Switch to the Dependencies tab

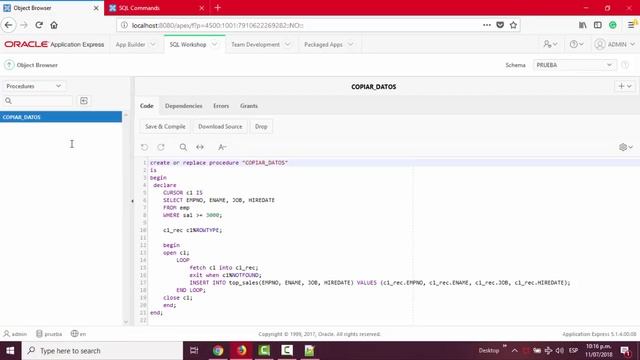tap(184, 106)
